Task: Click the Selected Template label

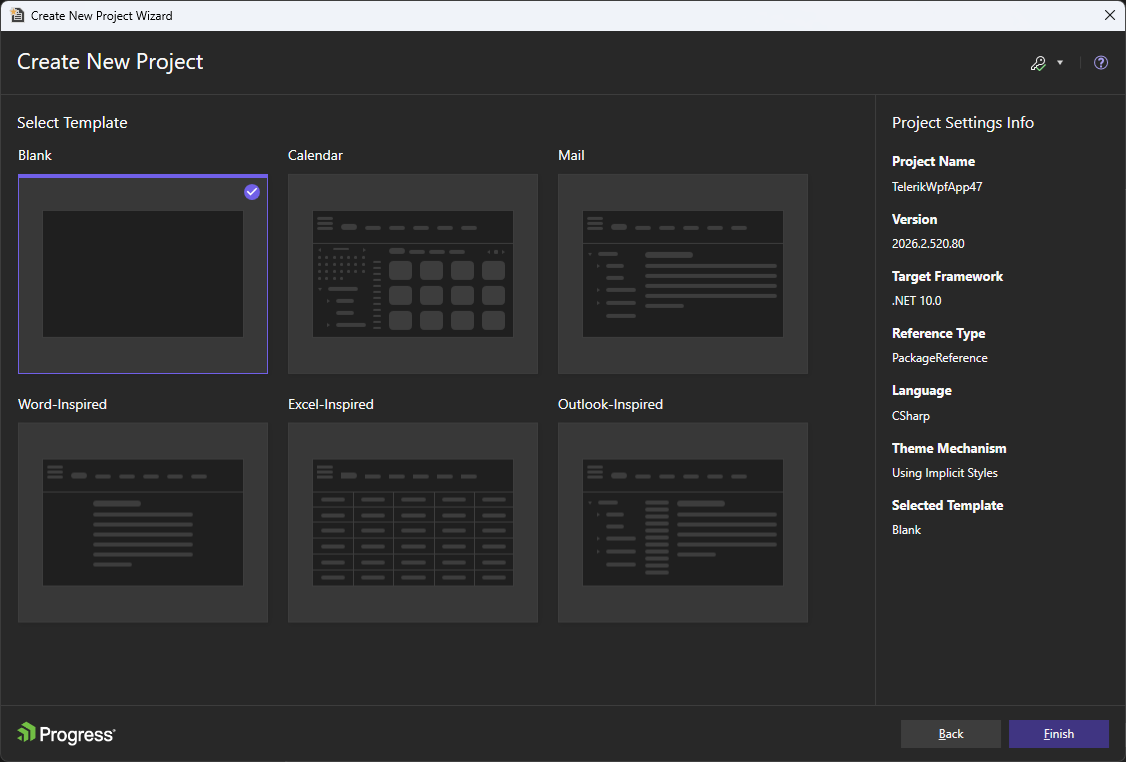Action: click(947, 506)
